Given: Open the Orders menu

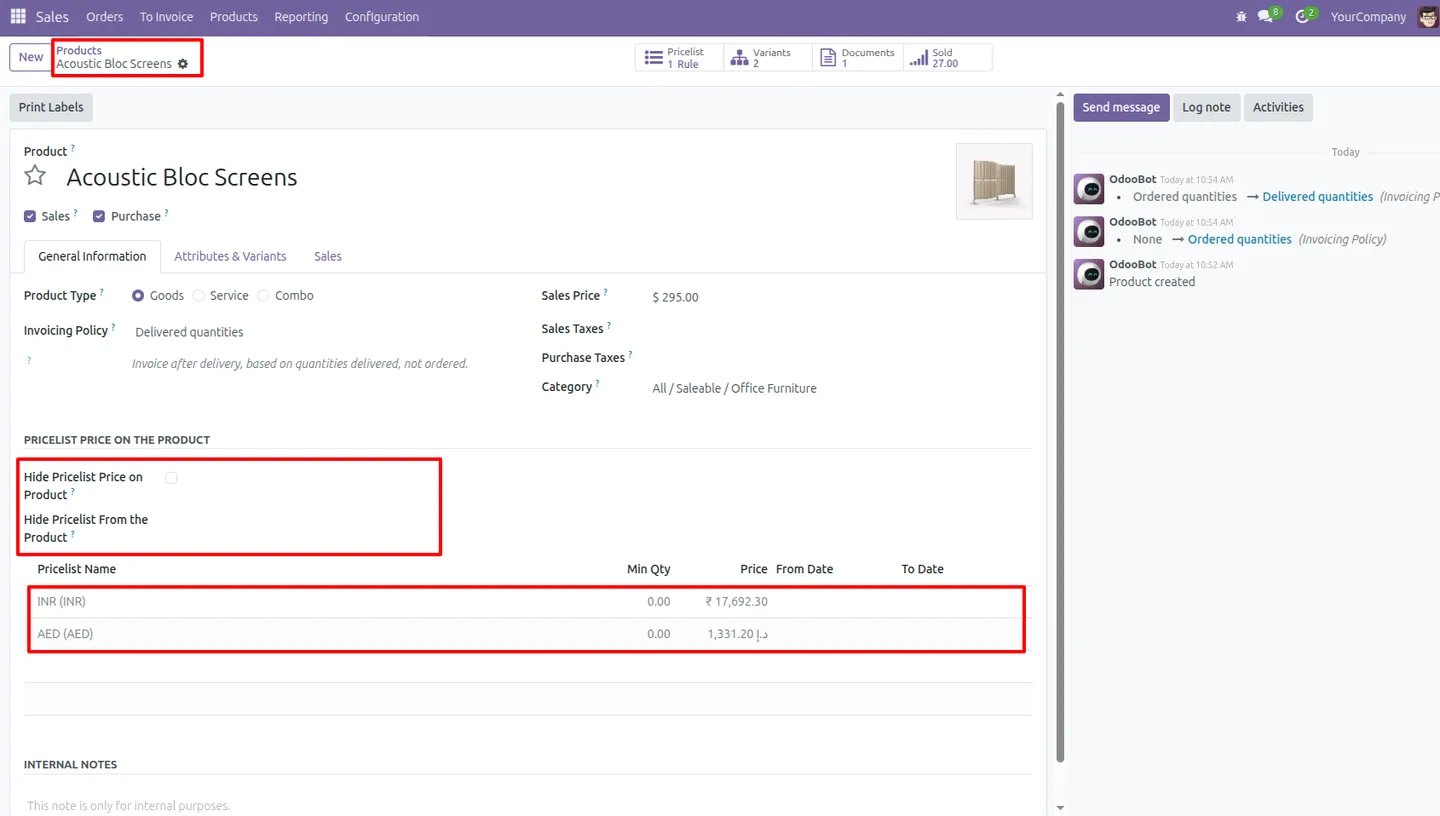Looking at the screenshot, I should [x=105, y=17].
